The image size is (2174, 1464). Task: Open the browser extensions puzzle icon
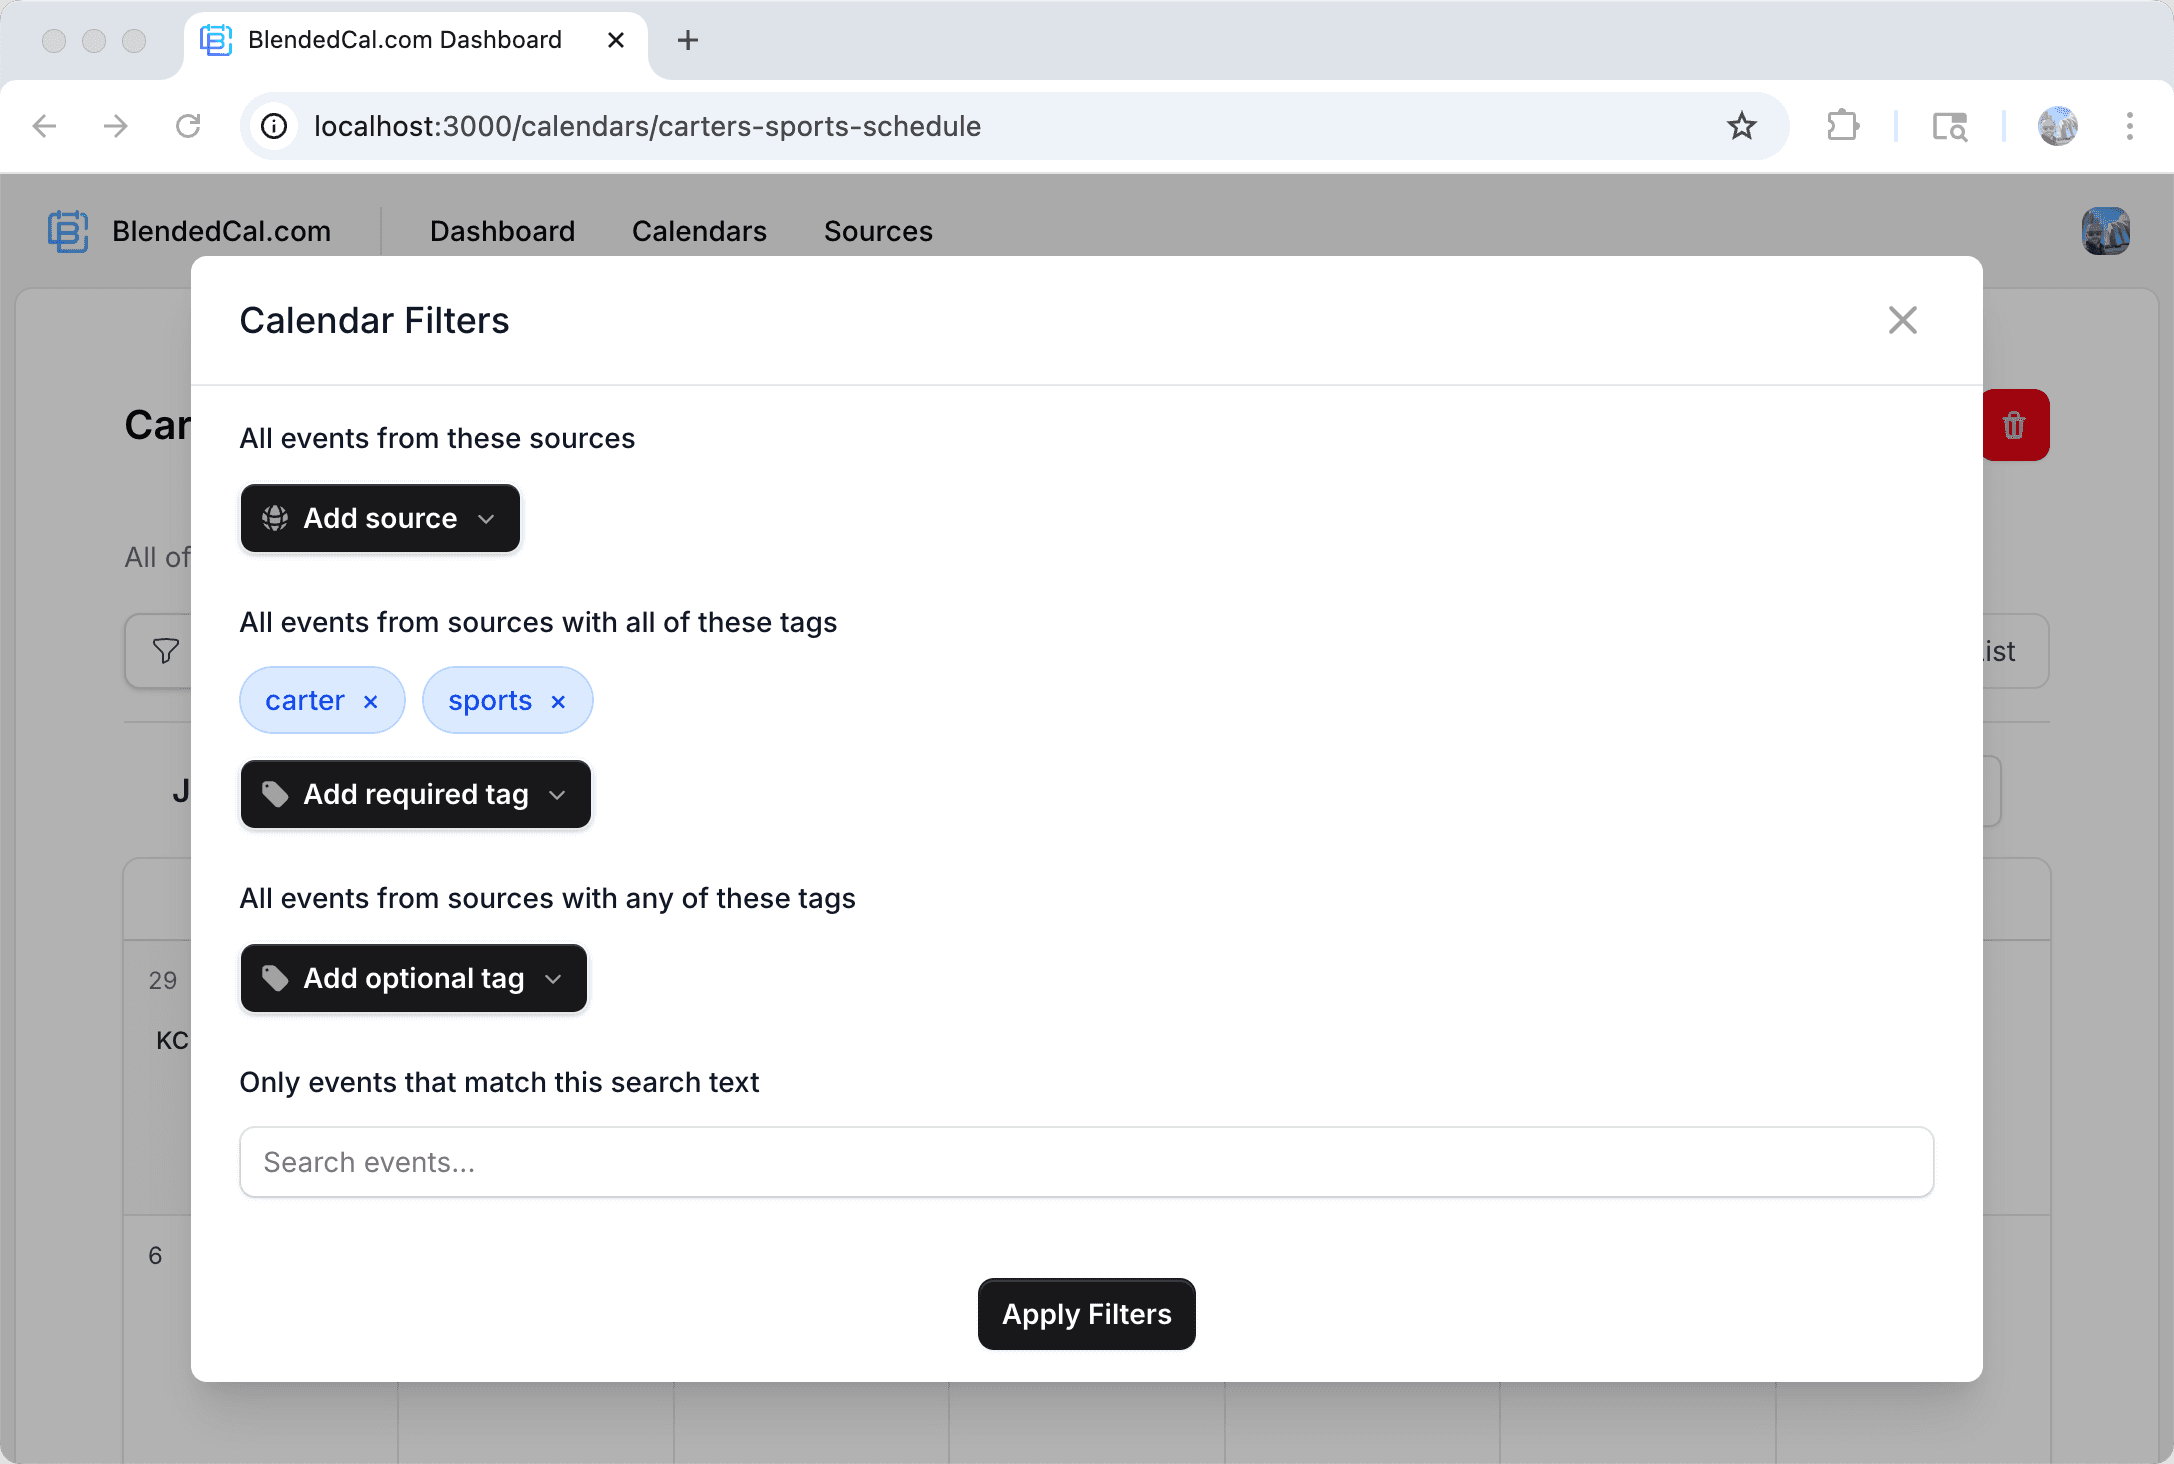[x=1842, y=126]
